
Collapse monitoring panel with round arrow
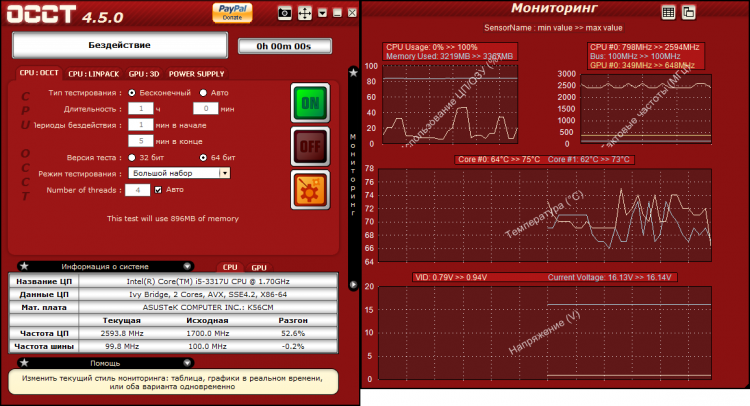(x=353, y=285)
